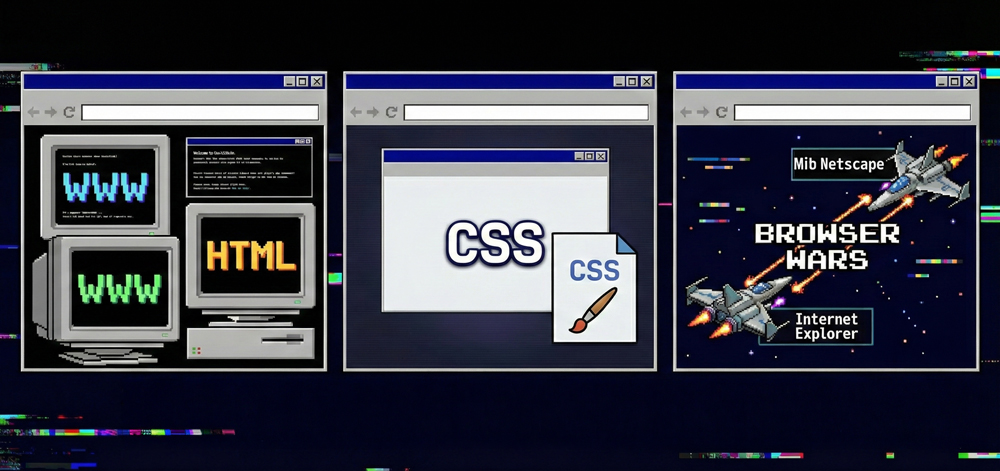Close the WWW/HTML browser window
Screen dimensions: 1000x471
316,81
